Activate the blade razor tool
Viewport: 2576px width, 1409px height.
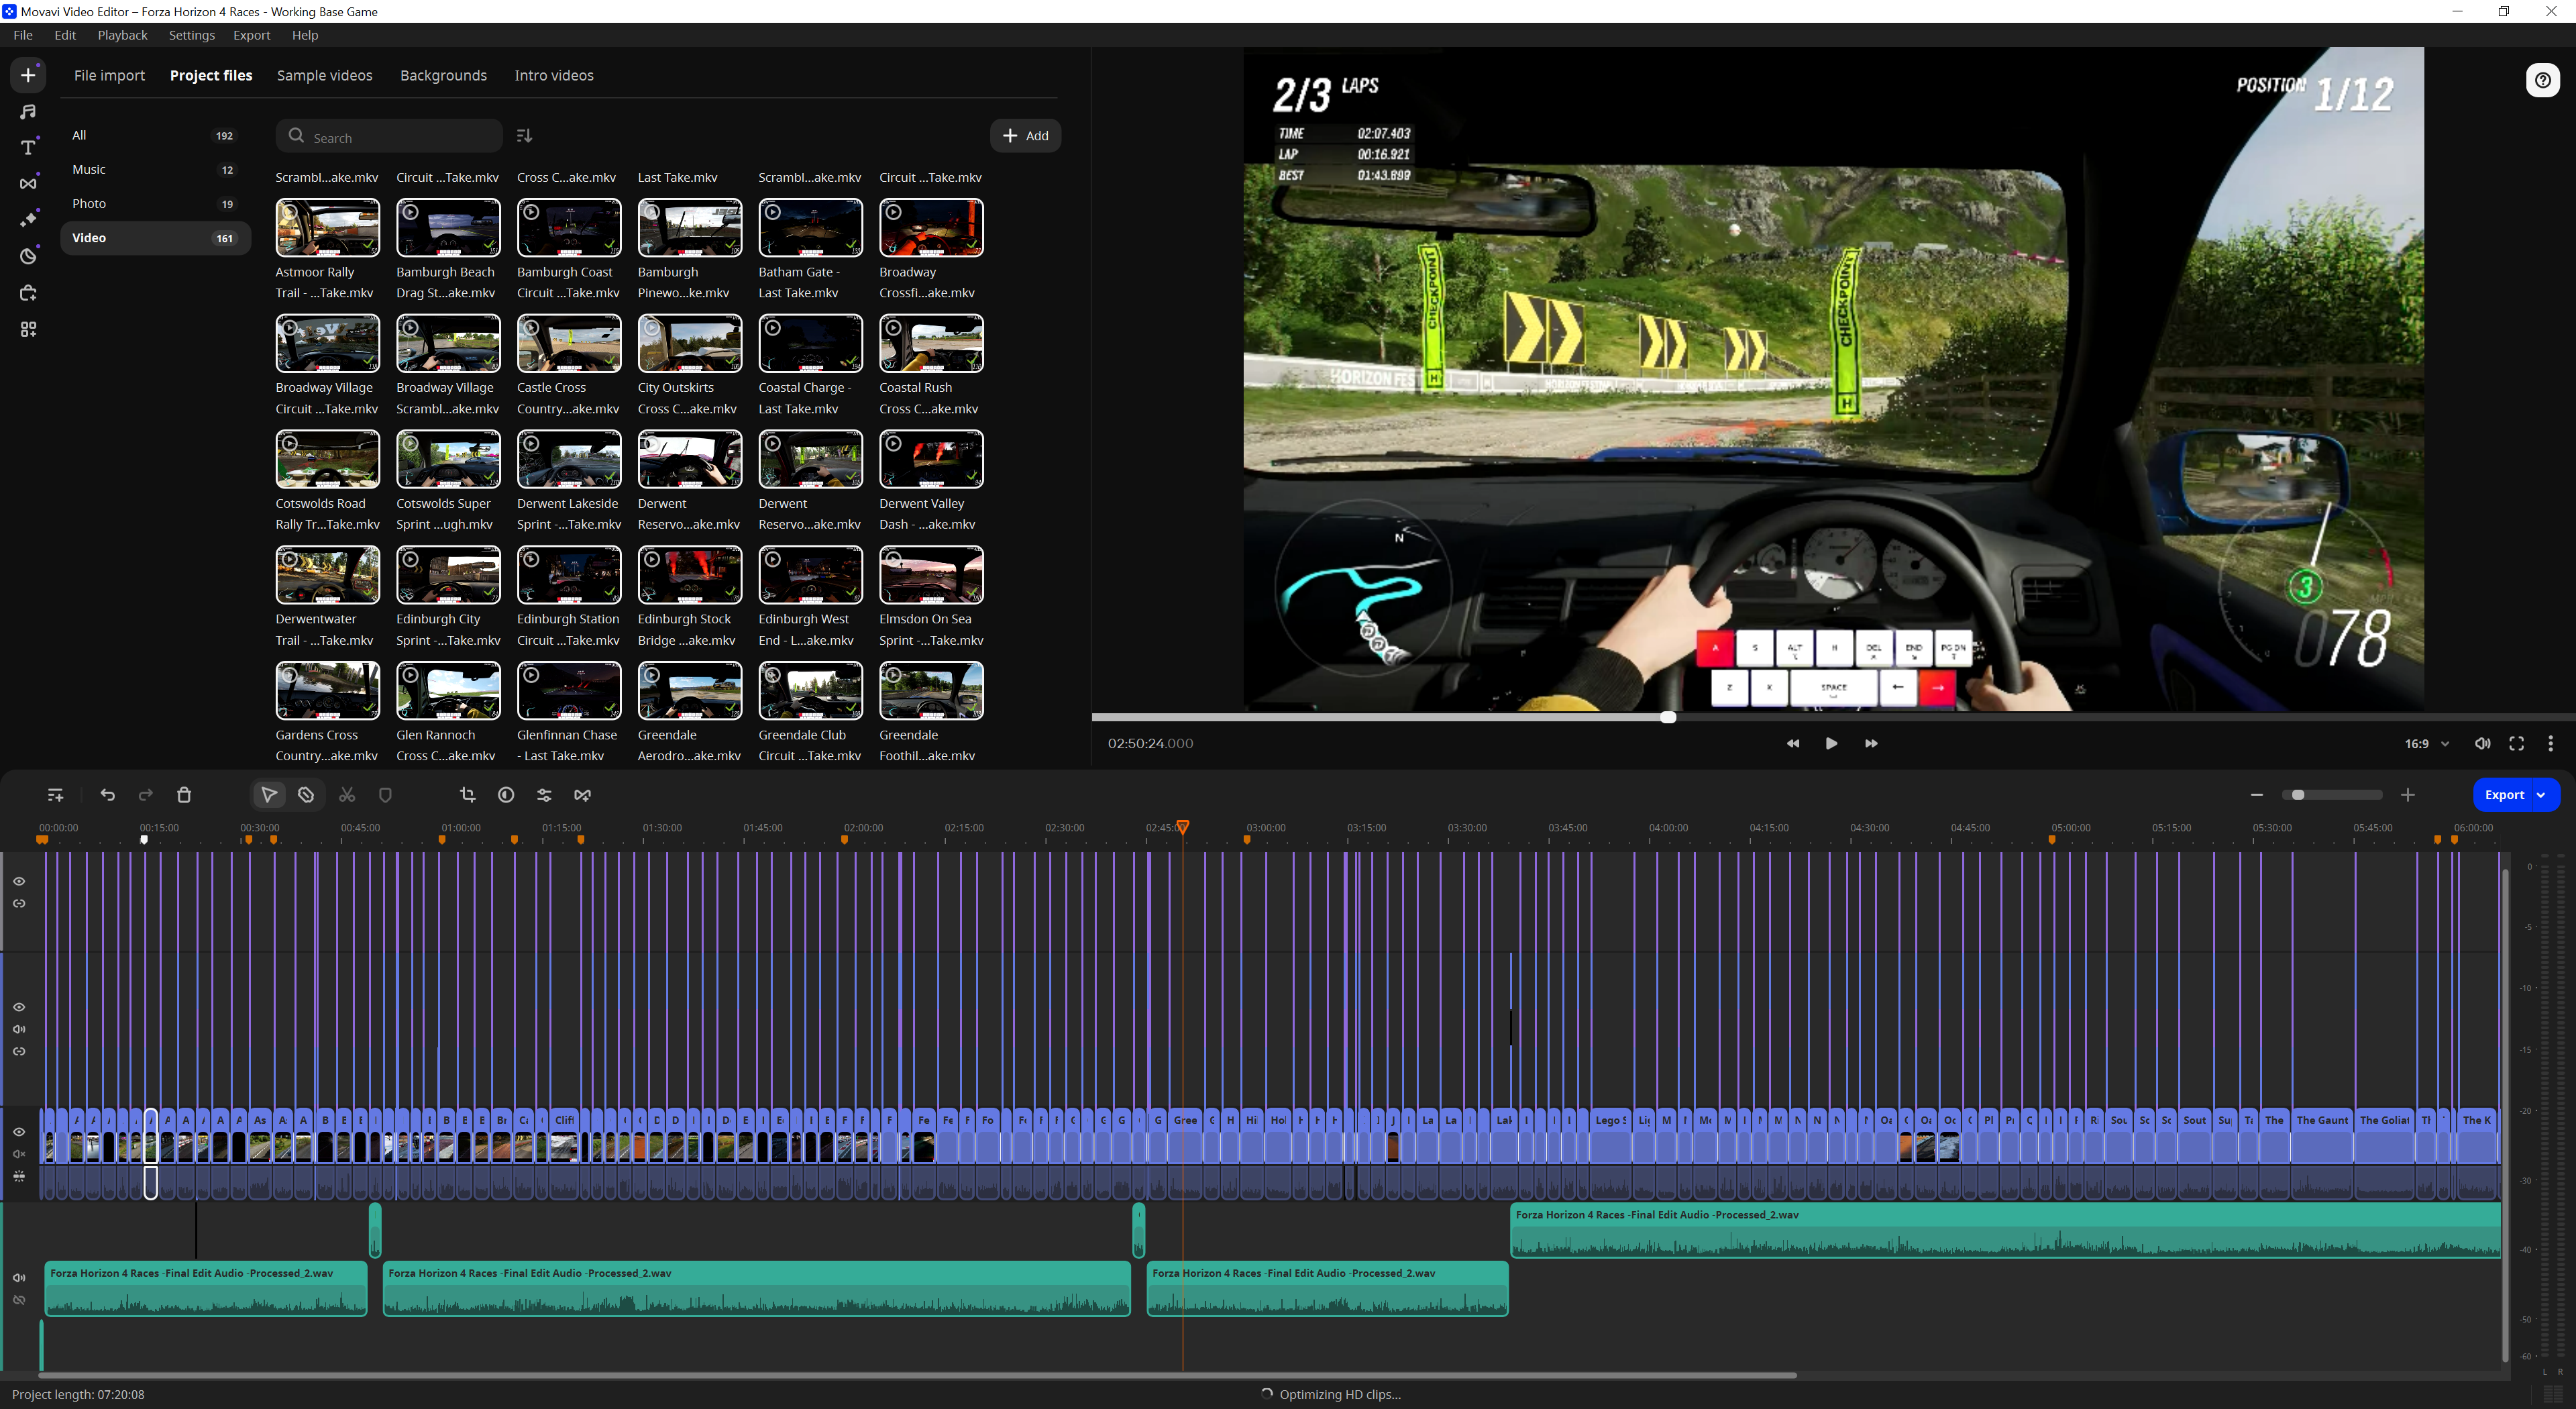pyautogui.click(x=306, y=795)
